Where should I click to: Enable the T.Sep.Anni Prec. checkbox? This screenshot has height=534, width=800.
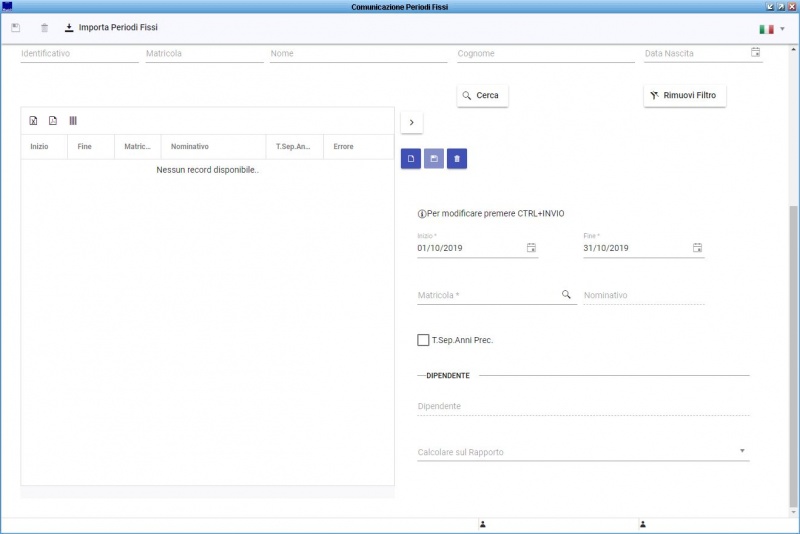coord(423,340)
